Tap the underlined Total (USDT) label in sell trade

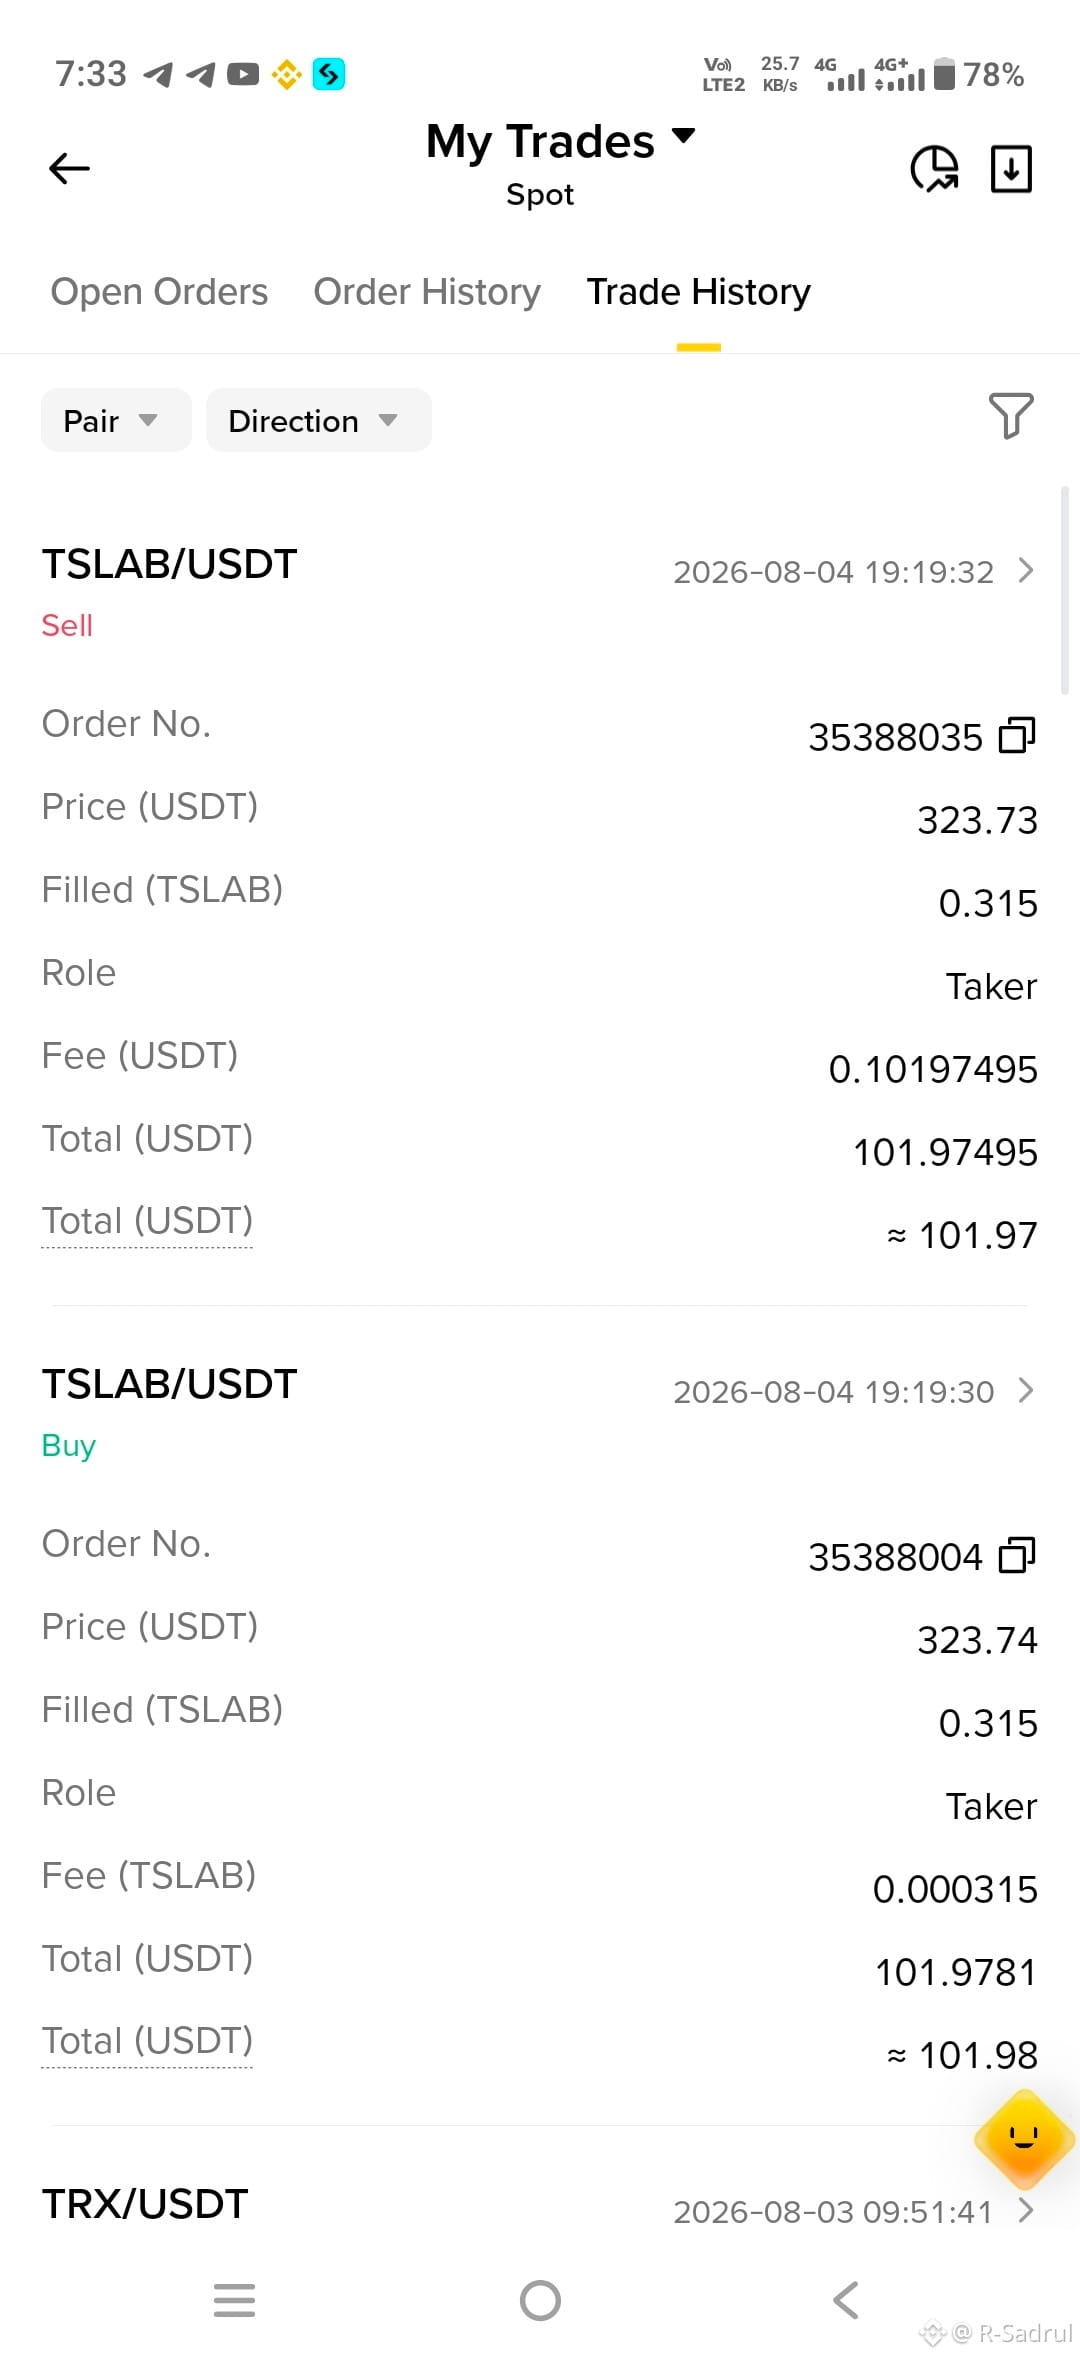(147, 1221)
